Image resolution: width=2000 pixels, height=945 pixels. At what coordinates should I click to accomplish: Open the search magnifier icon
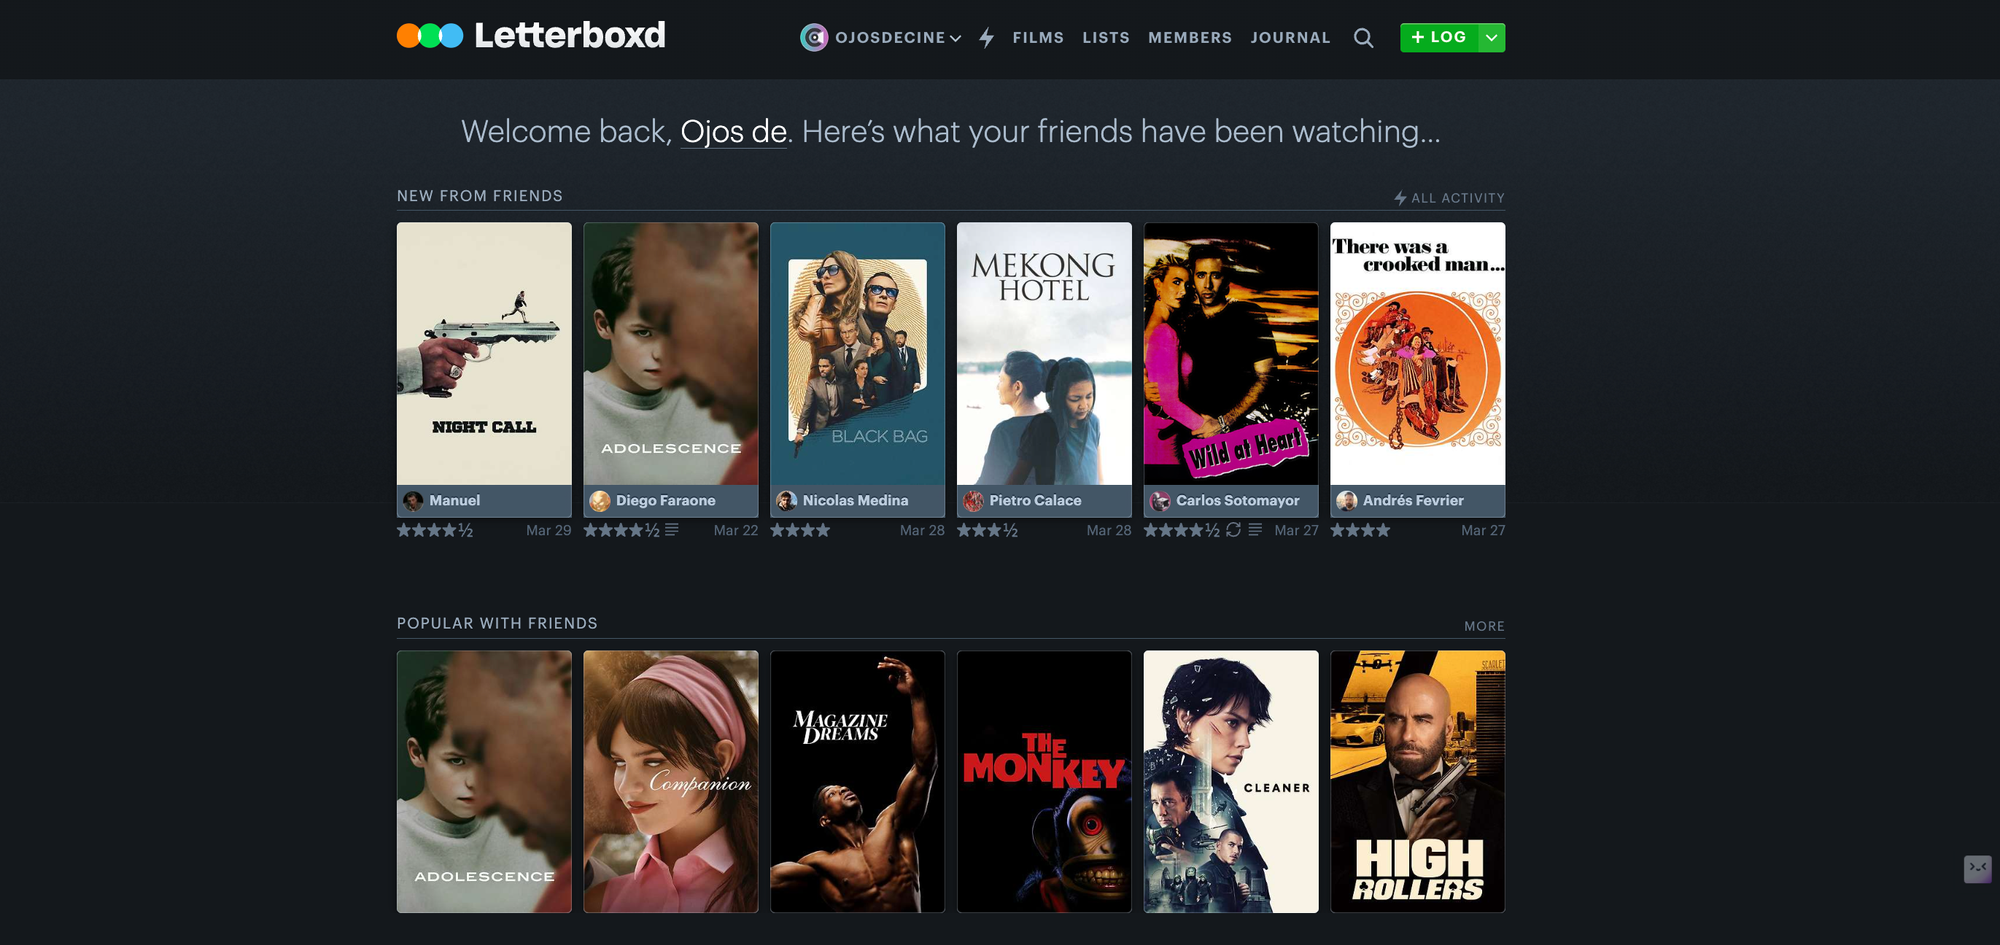tap(1363, 38)
